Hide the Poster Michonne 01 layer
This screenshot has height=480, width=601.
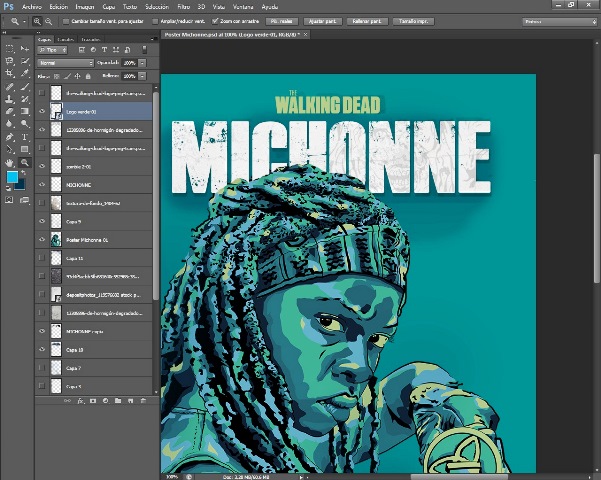coord(42,240)
